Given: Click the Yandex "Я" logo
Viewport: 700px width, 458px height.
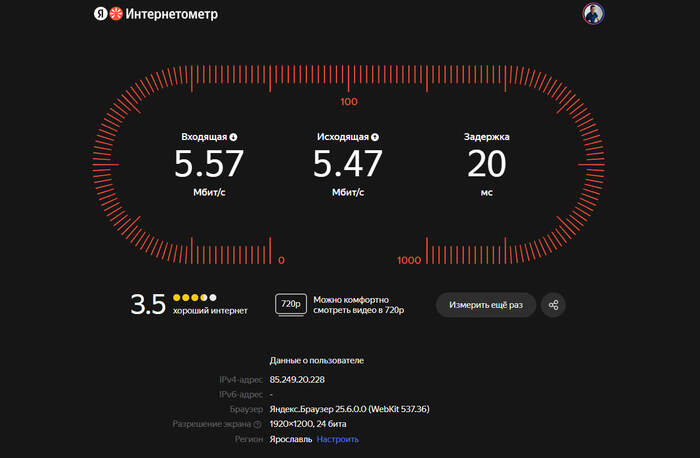Looking at the screenshot, I should point(100,14).
